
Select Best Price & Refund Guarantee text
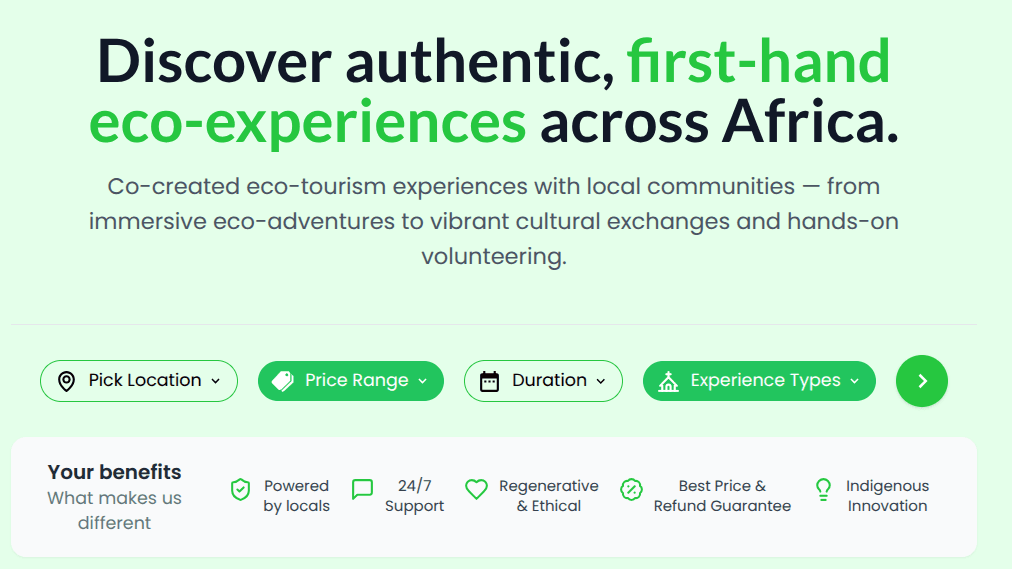click(x=722, y=496)
